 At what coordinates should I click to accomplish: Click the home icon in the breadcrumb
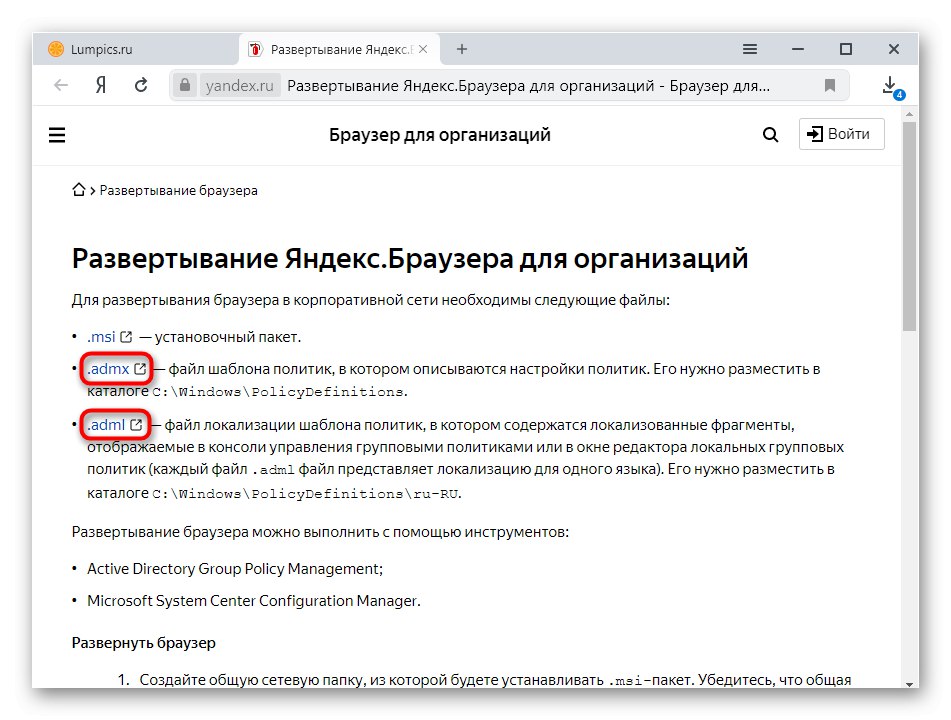click(78, 189)
